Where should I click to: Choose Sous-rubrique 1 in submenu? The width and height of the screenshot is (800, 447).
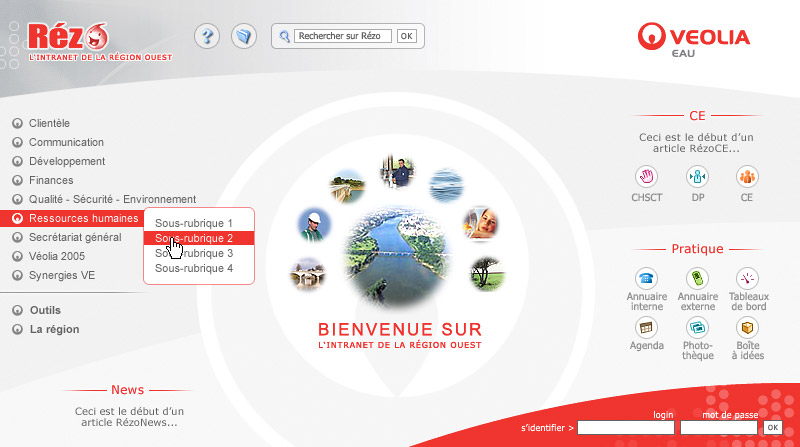(x=194, y=224)
